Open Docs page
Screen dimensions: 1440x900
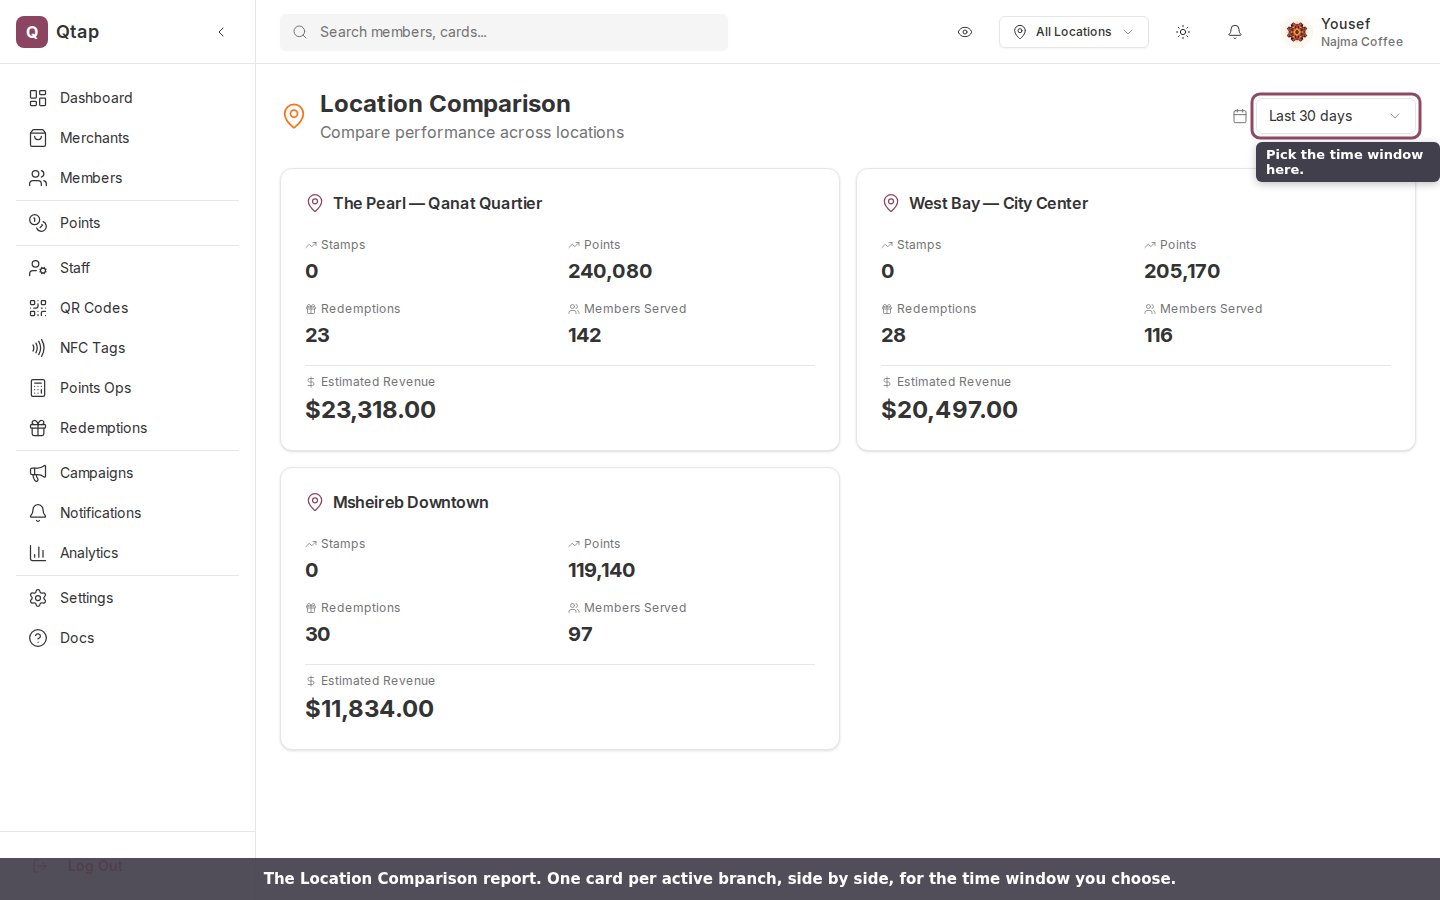pos(127,638)
